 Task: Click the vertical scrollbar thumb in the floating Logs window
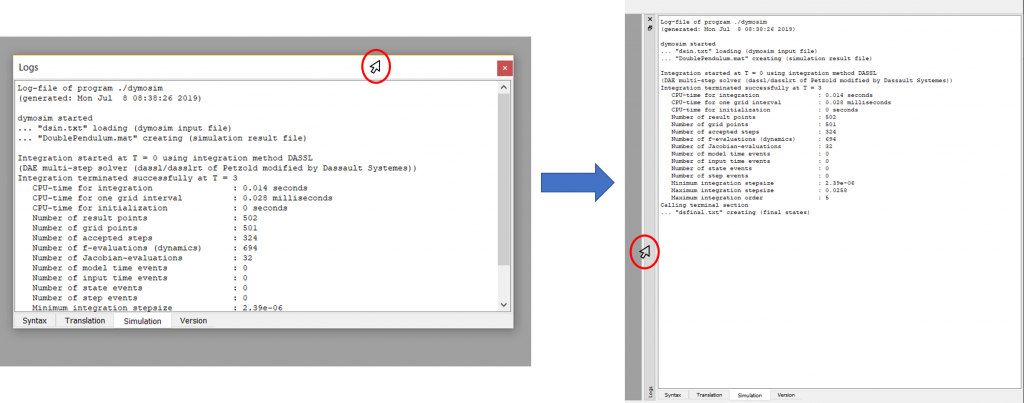point(504,180)
